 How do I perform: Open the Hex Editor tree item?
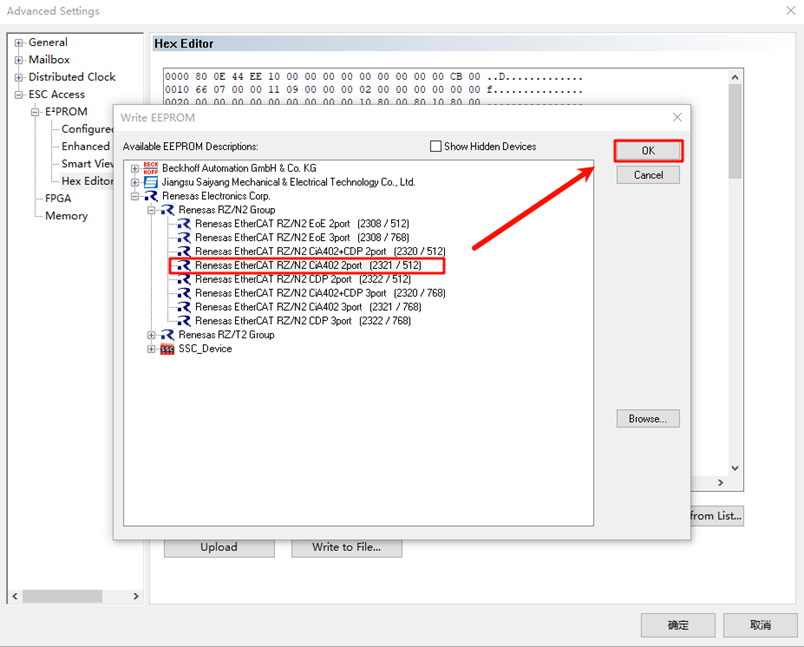pos(87,181)
